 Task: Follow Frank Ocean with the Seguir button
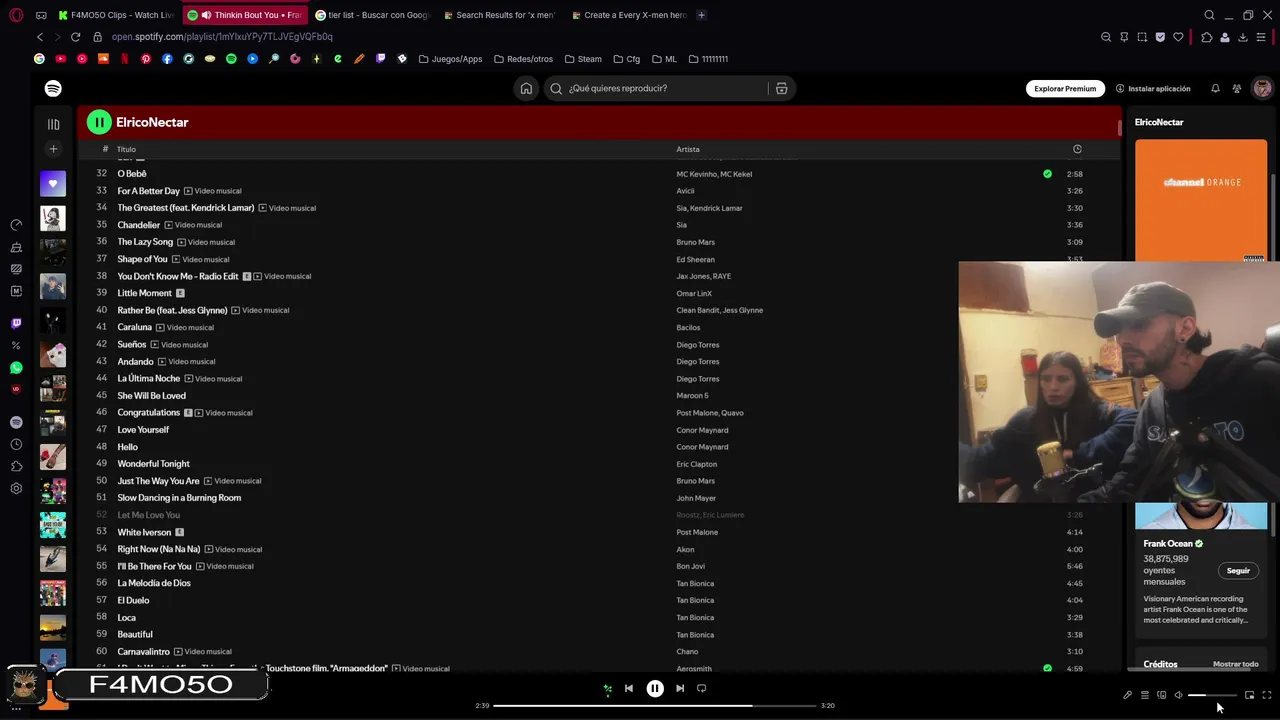tap(1238, 571)
